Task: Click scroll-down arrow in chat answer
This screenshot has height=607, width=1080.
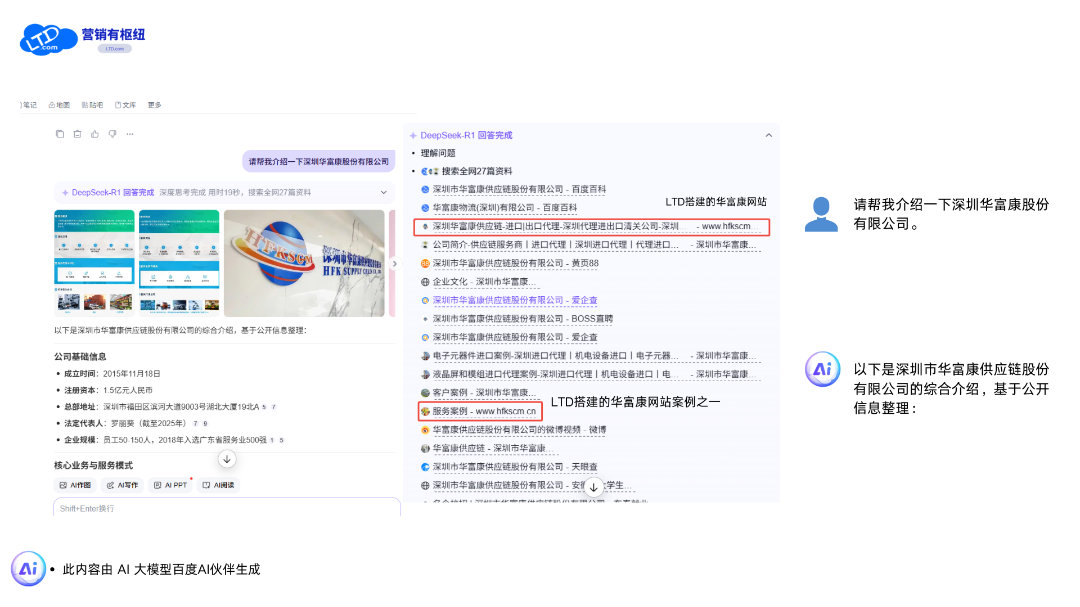Action: [227, 459]
